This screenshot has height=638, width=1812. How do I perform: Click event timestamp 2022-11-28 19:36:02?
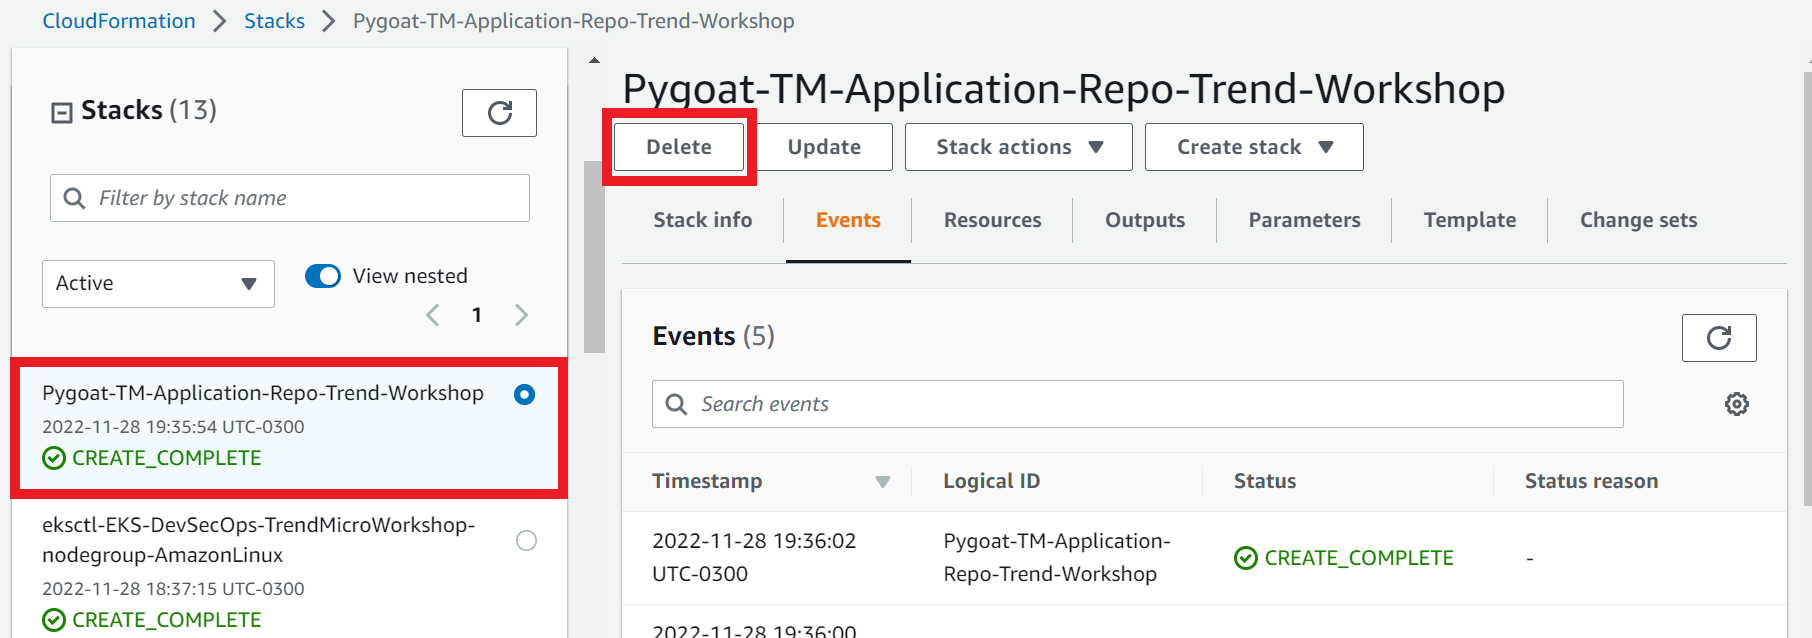(754, 557)
